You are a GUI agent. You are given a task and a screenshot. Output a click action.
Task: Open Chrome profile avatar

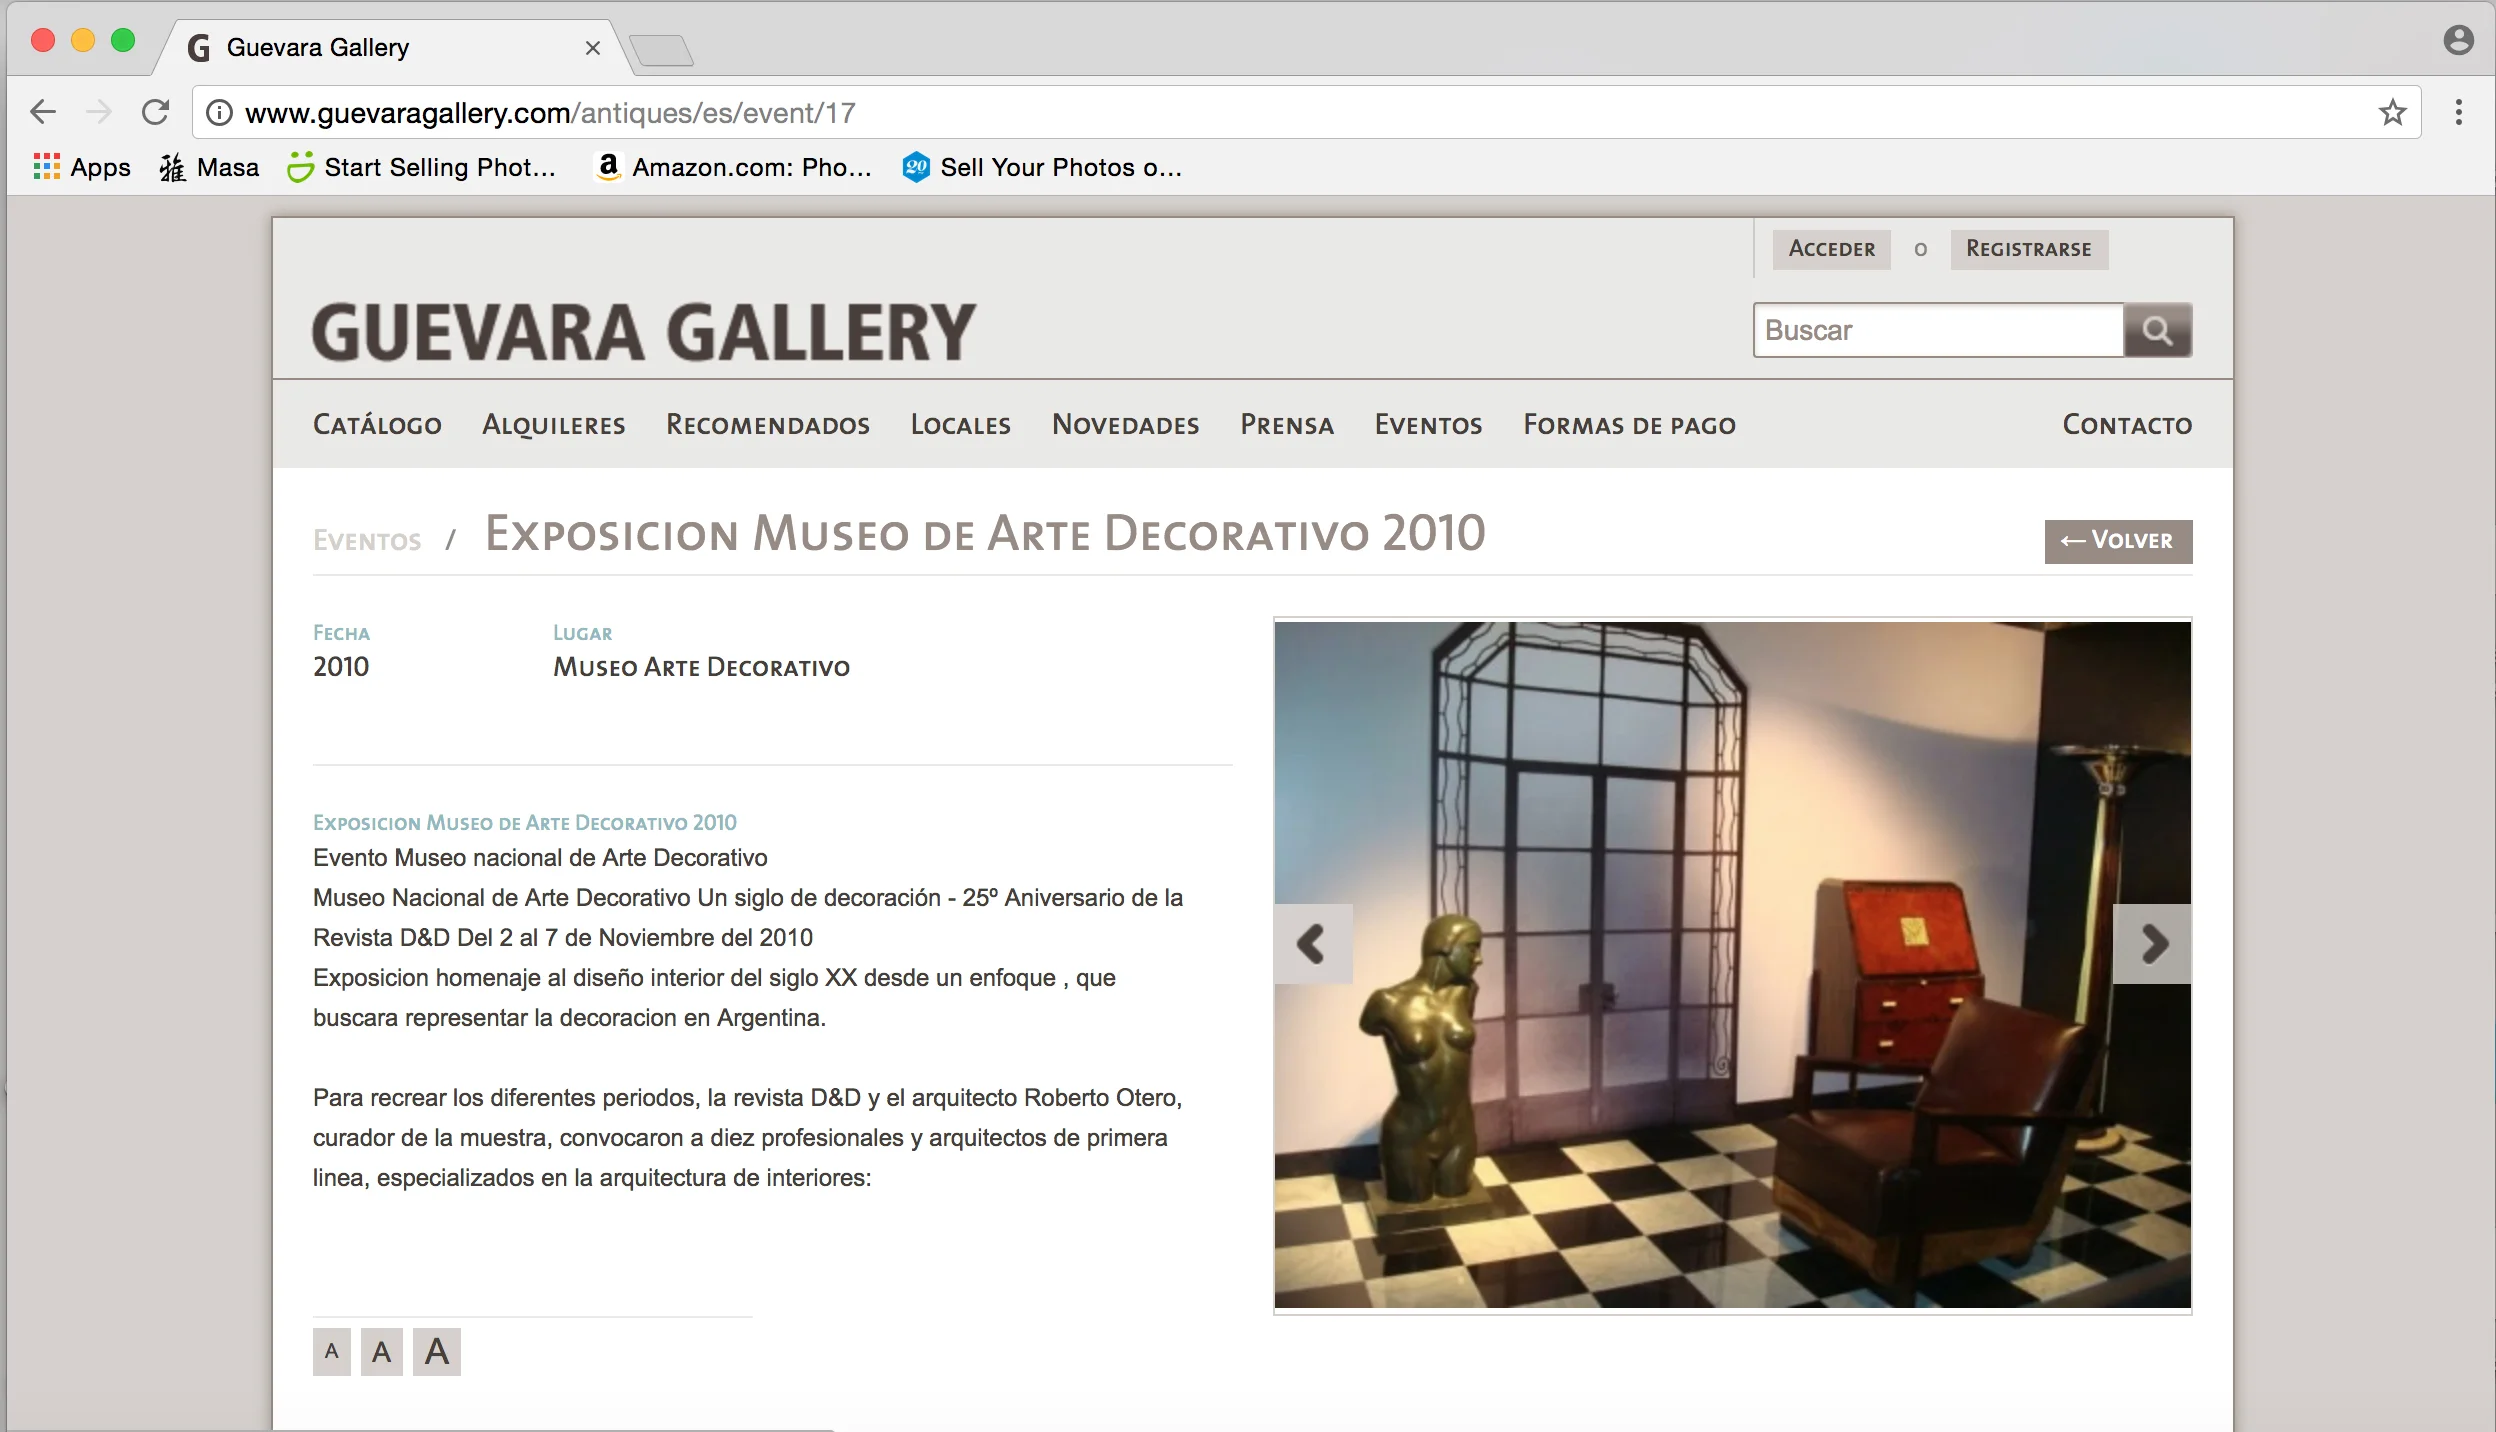(2458, 41)
